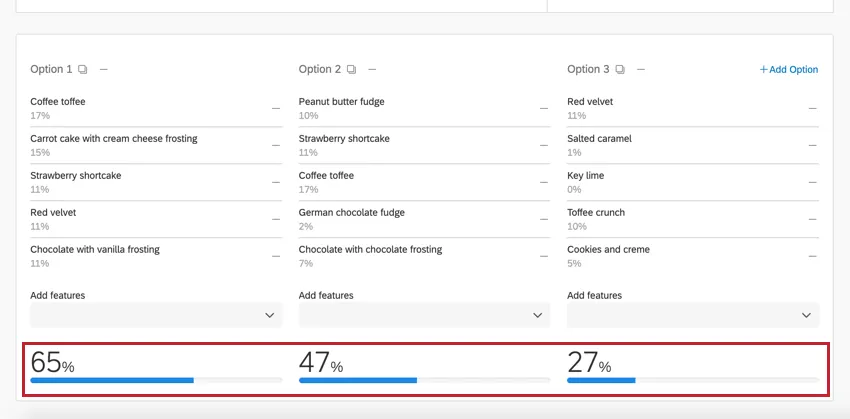850x419 pixels.
Task: Click the 27% preference share bar
Action: tap(692, 380)
